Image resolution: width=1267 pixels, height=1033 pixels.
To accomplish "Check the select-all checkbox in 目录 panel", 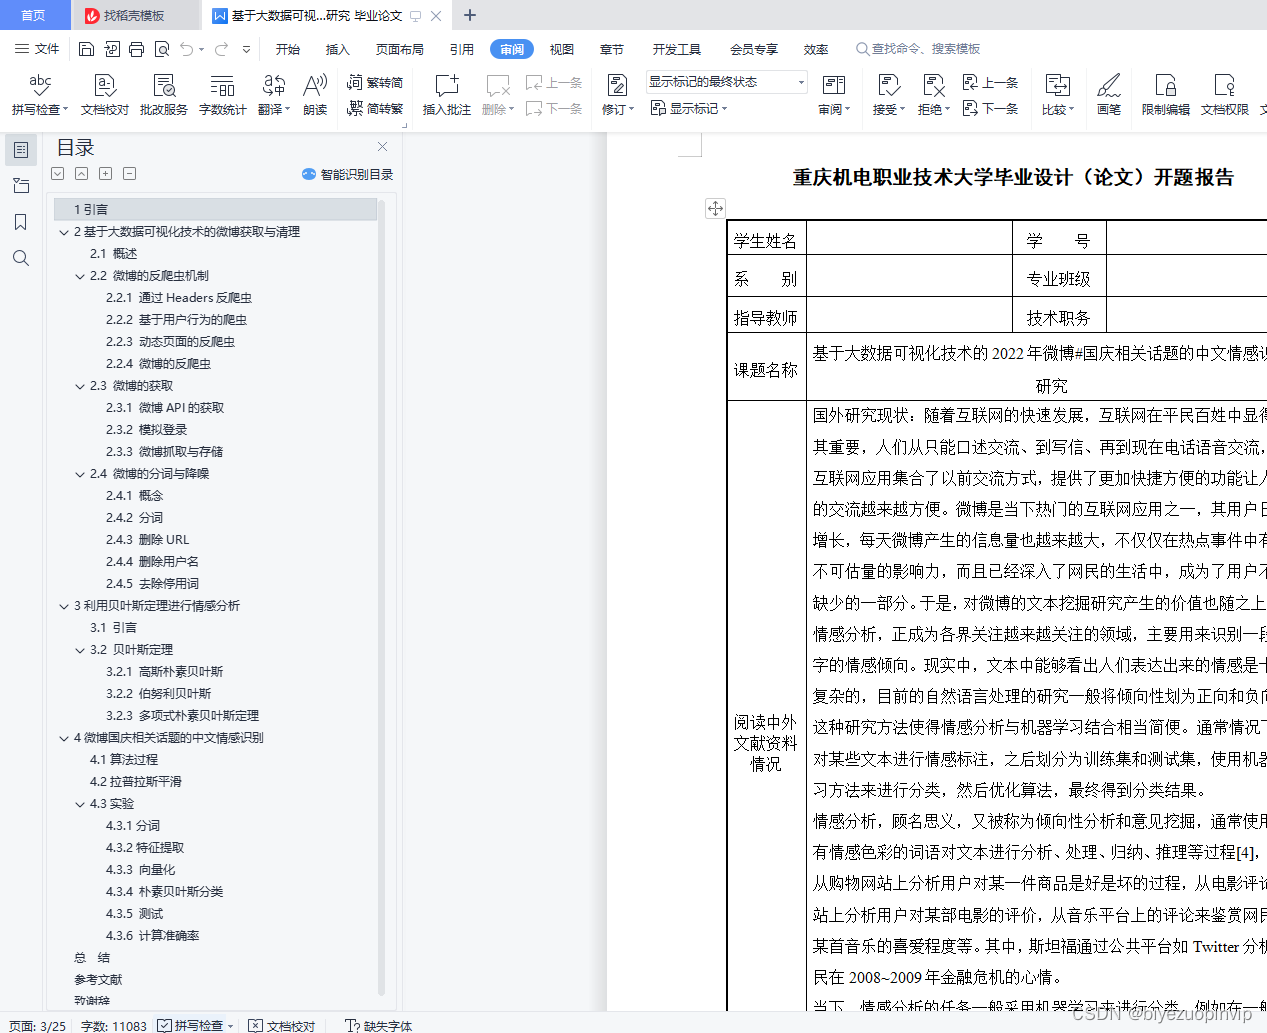I will (x=57, y=173).
